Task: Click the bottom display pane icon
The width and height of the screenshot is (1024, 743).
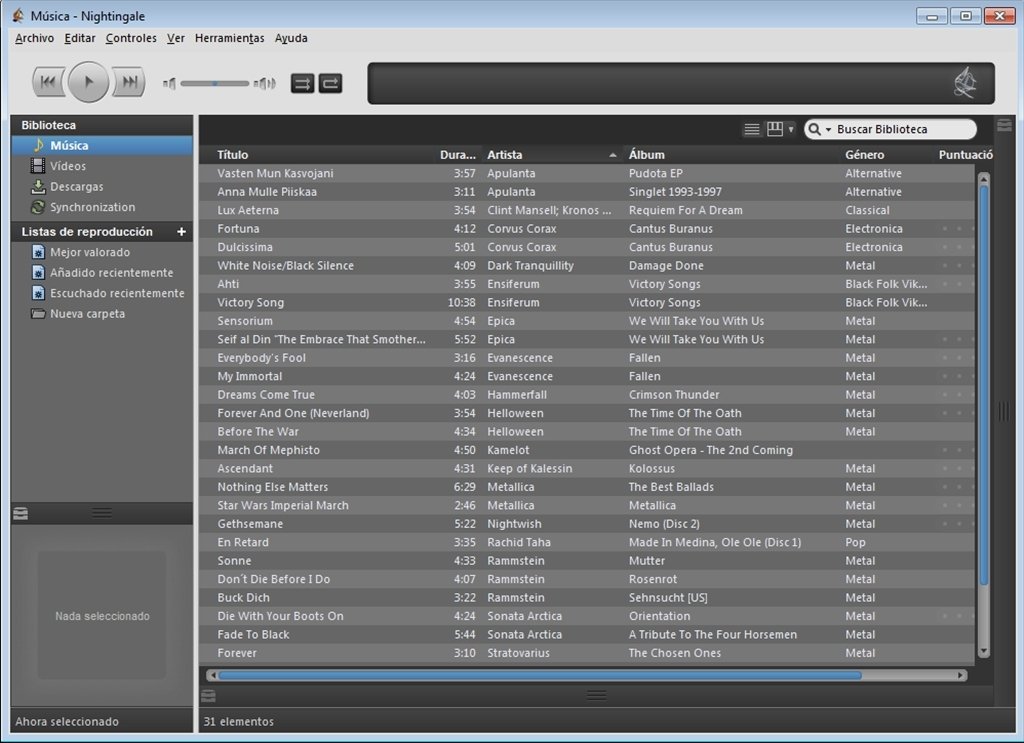Action: pyautogui.click(x=208, y=696)
